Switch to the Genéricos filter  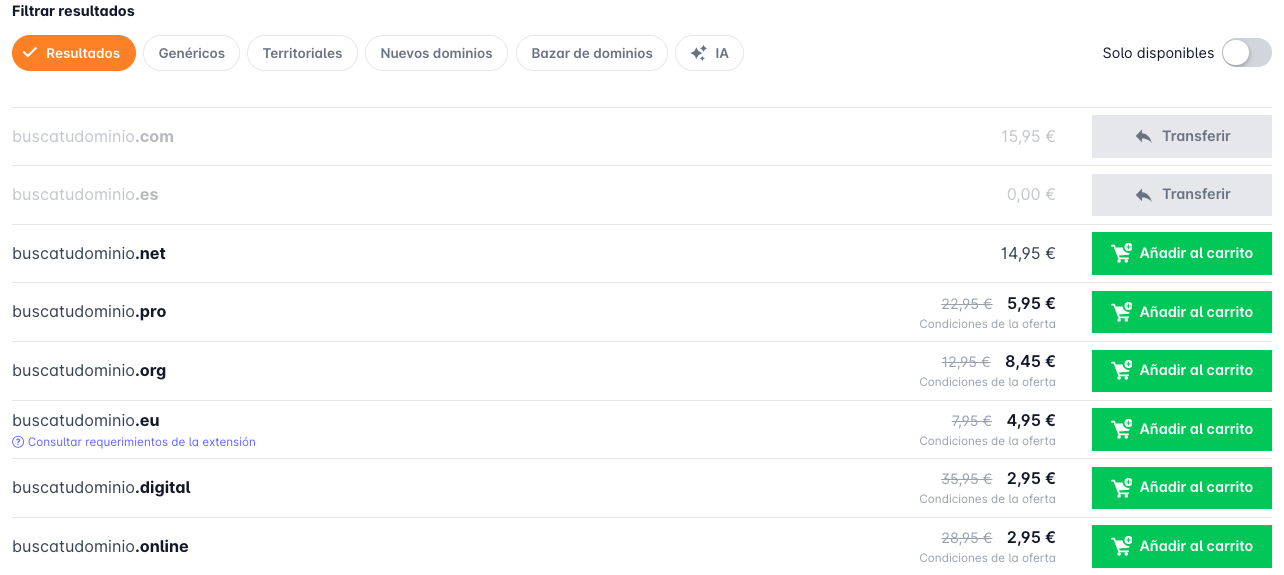click(x=191, y=53)
